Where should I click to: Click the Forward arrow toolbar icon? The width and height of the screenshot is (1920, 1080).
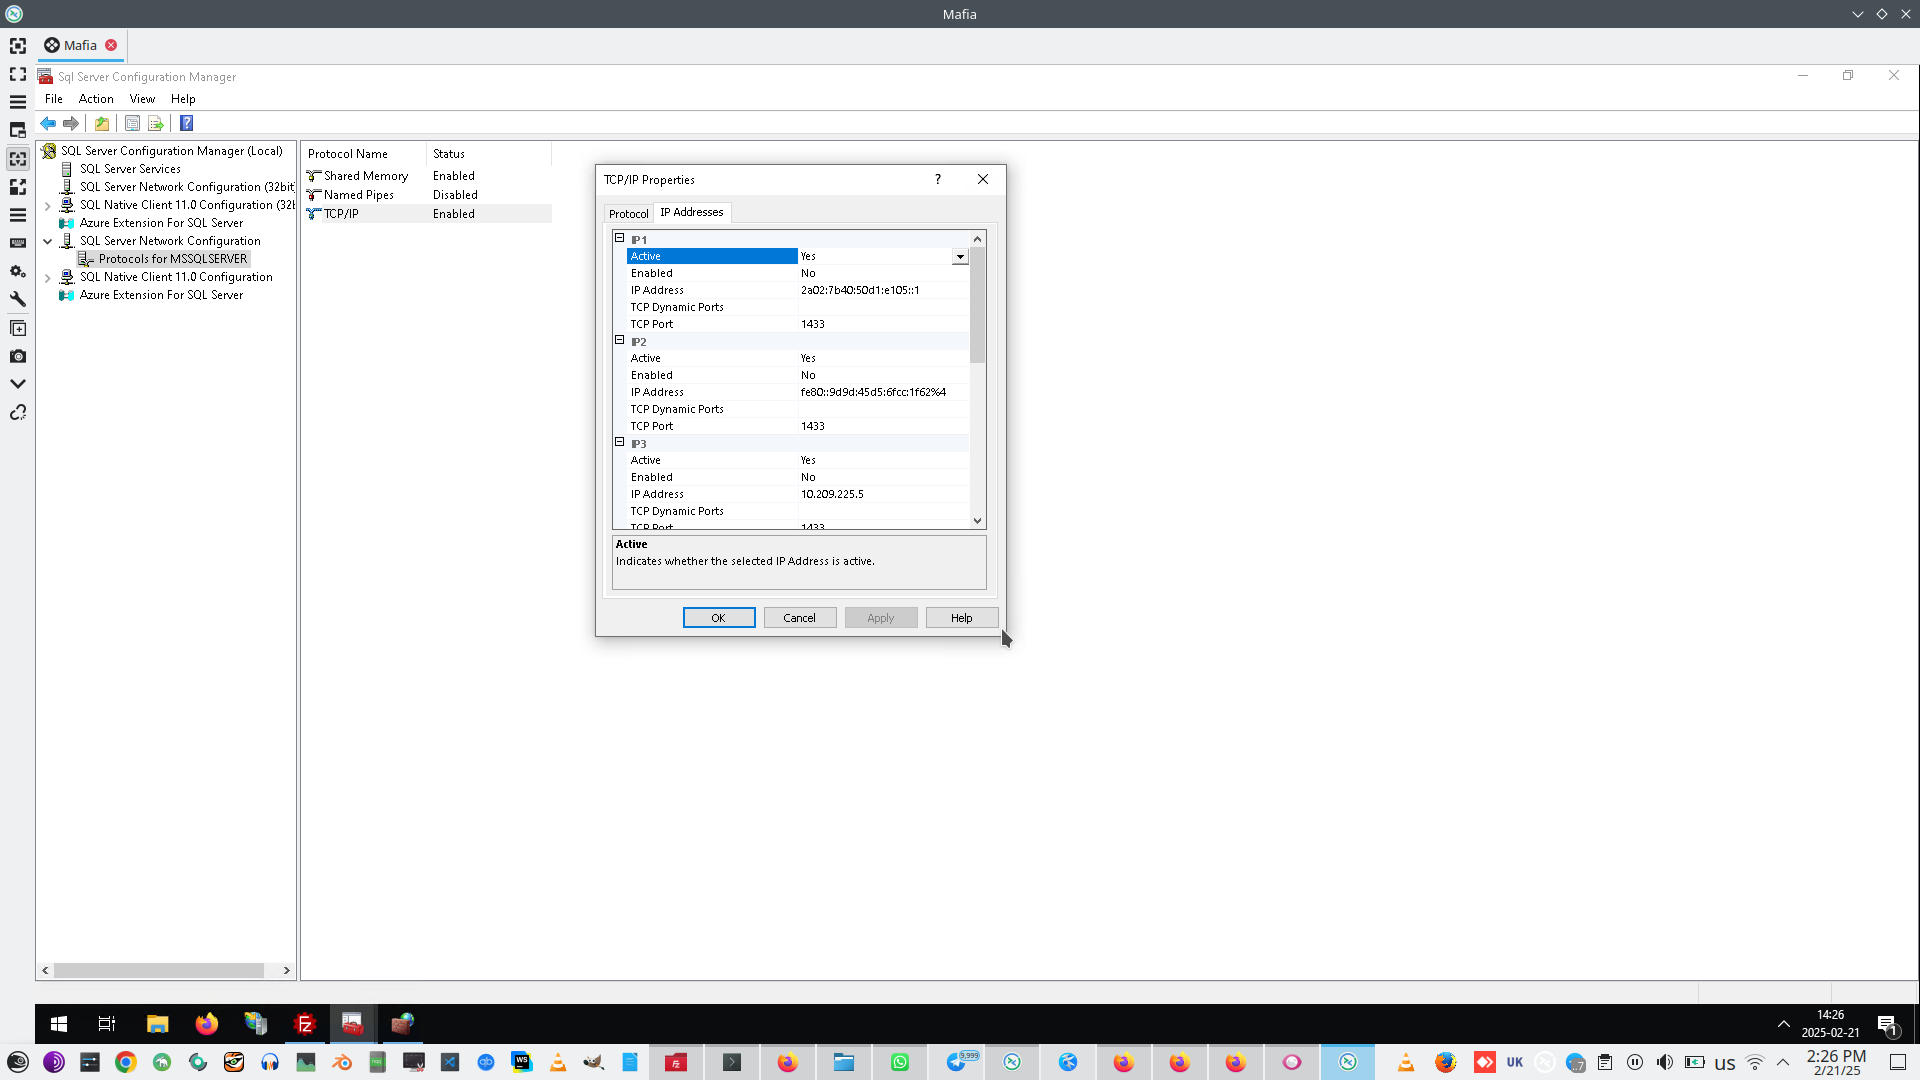tap(71, 123)
